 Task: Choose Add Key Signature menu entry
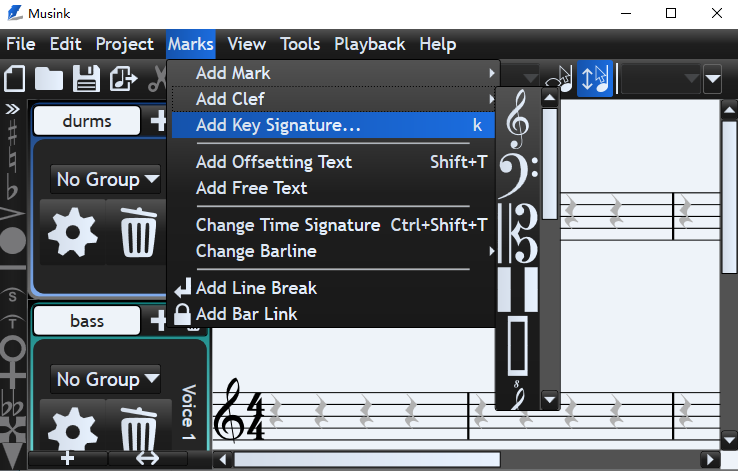tap(279, 125)
